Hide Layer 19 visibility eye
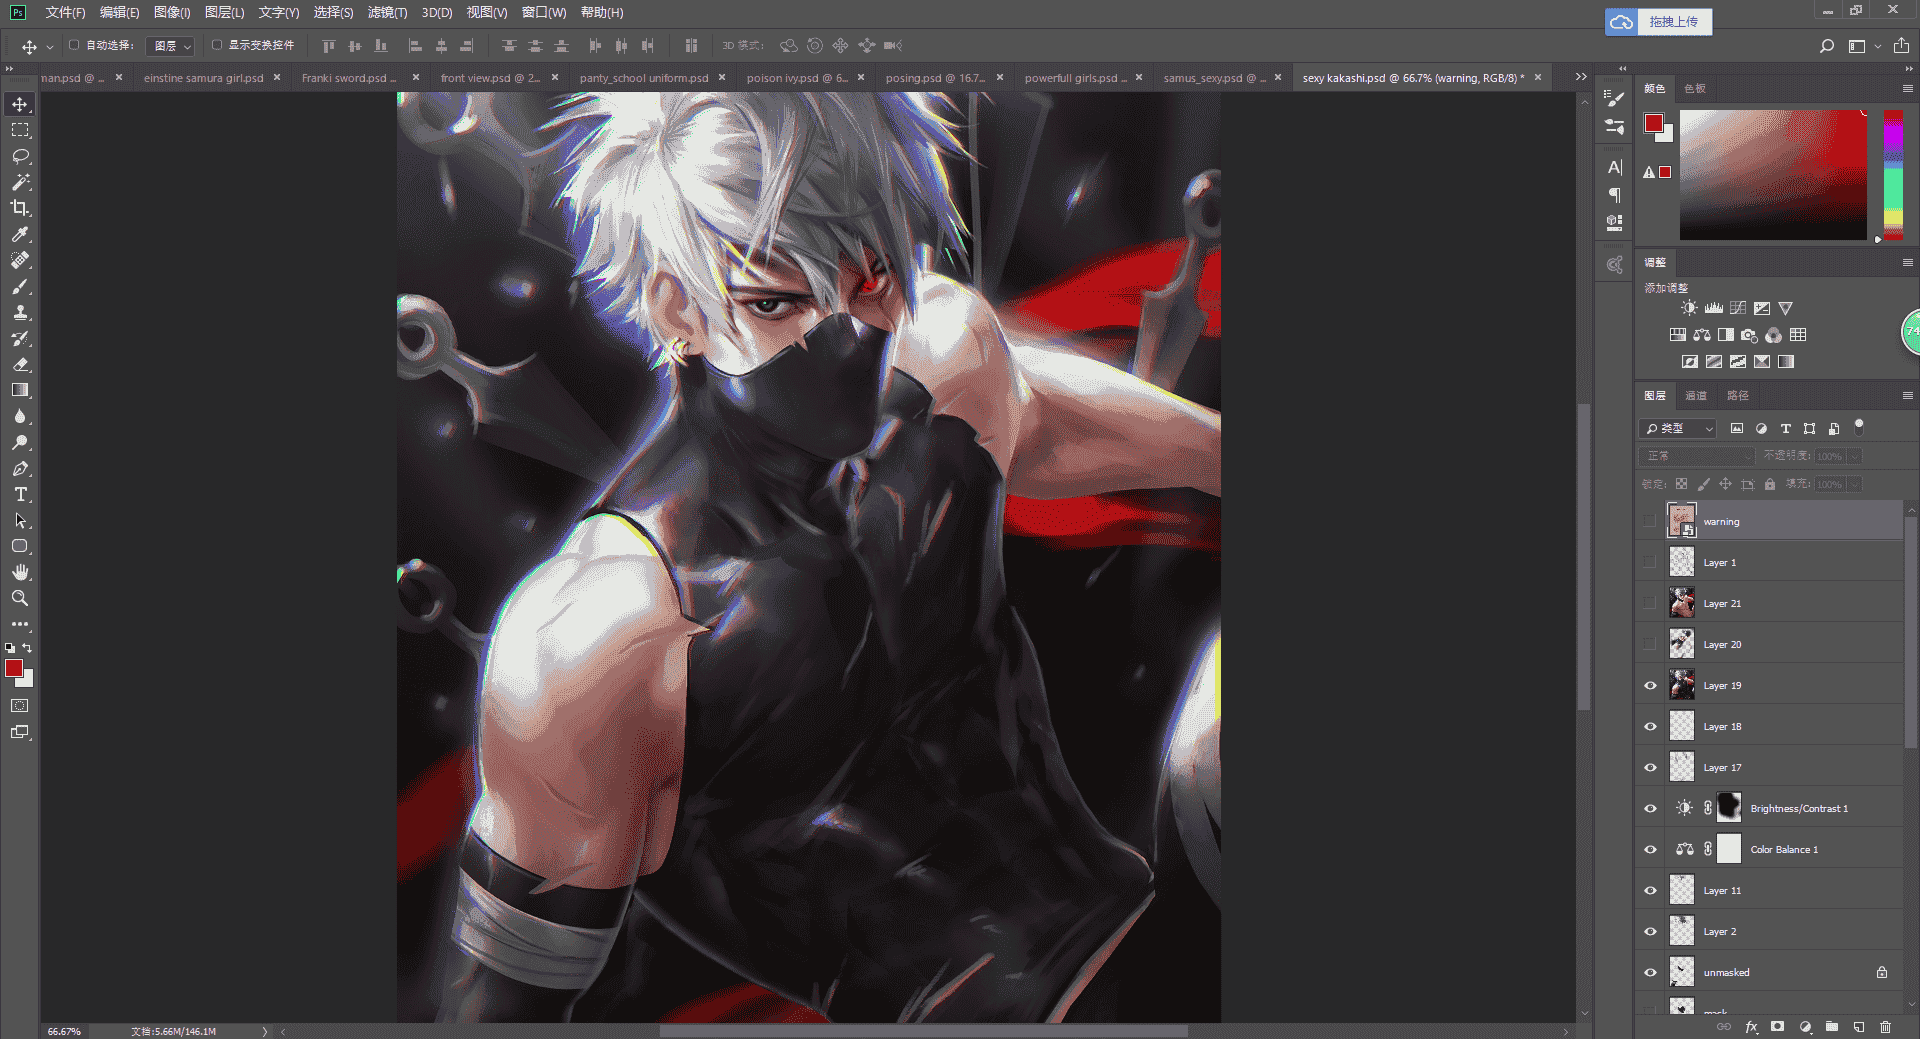This screenshot has height=1039, width=1920. point(1650,686)
